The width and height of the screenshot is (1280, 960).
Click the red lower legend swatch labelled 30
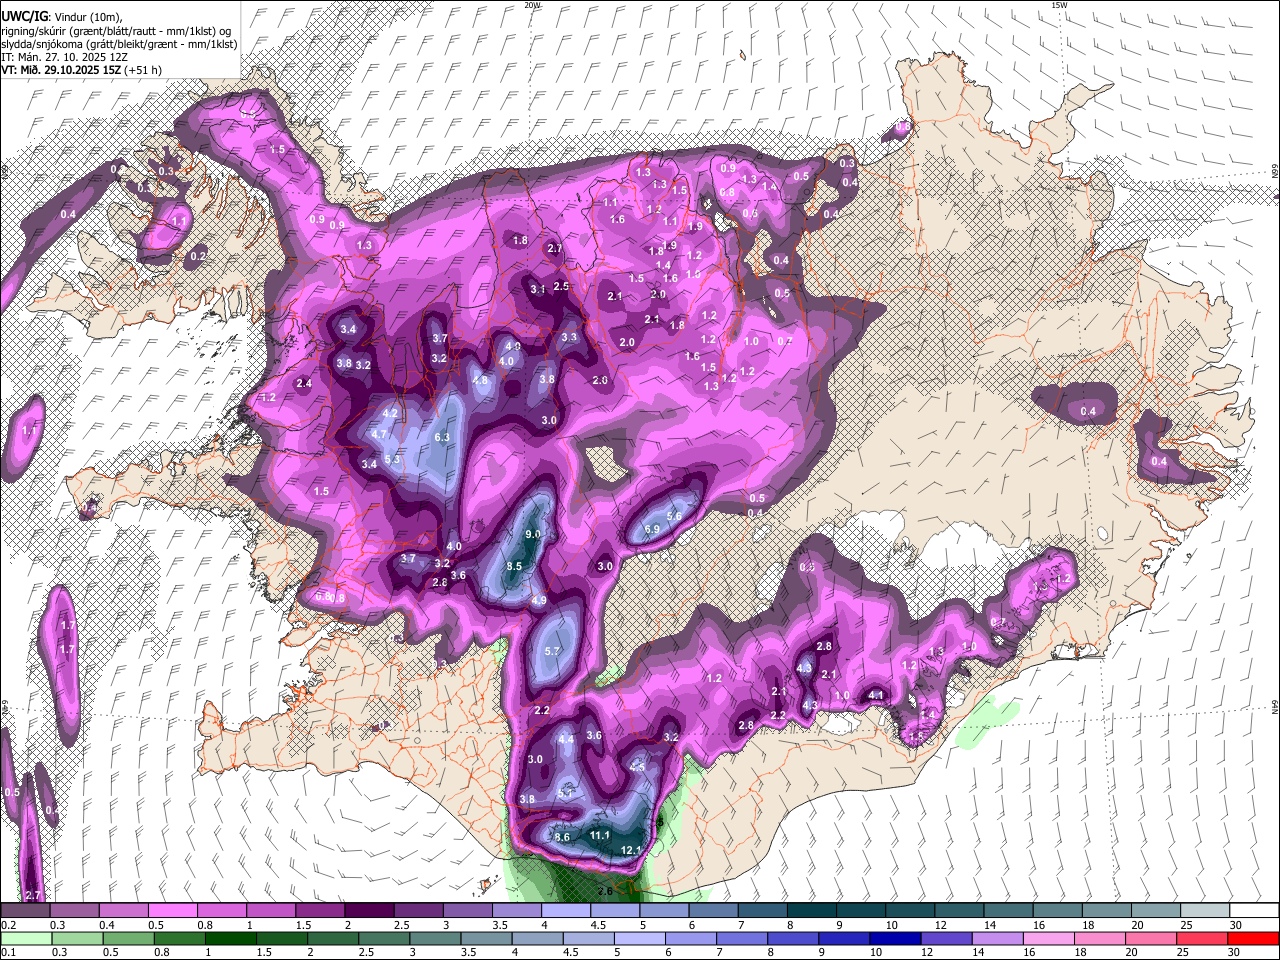tap(1254, 938)
